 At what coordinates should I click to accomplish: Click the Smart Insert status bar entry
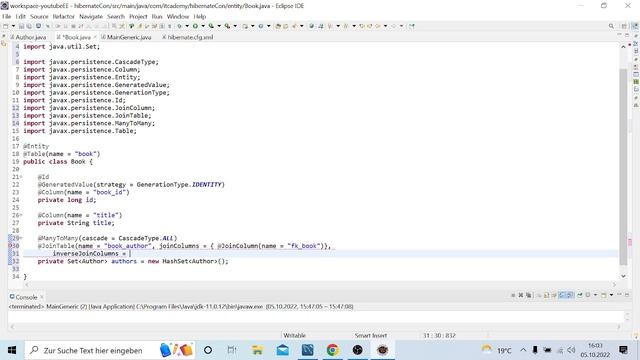[x=370, y=336]
